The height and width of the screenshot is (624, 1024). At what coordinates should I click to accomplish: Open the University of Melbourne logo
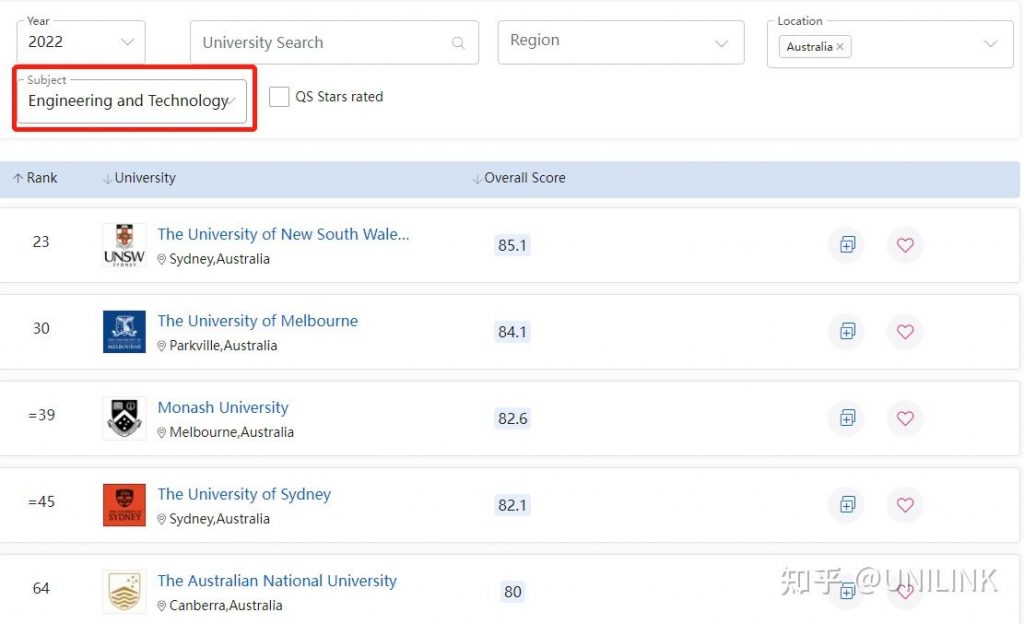click(124, 332)
